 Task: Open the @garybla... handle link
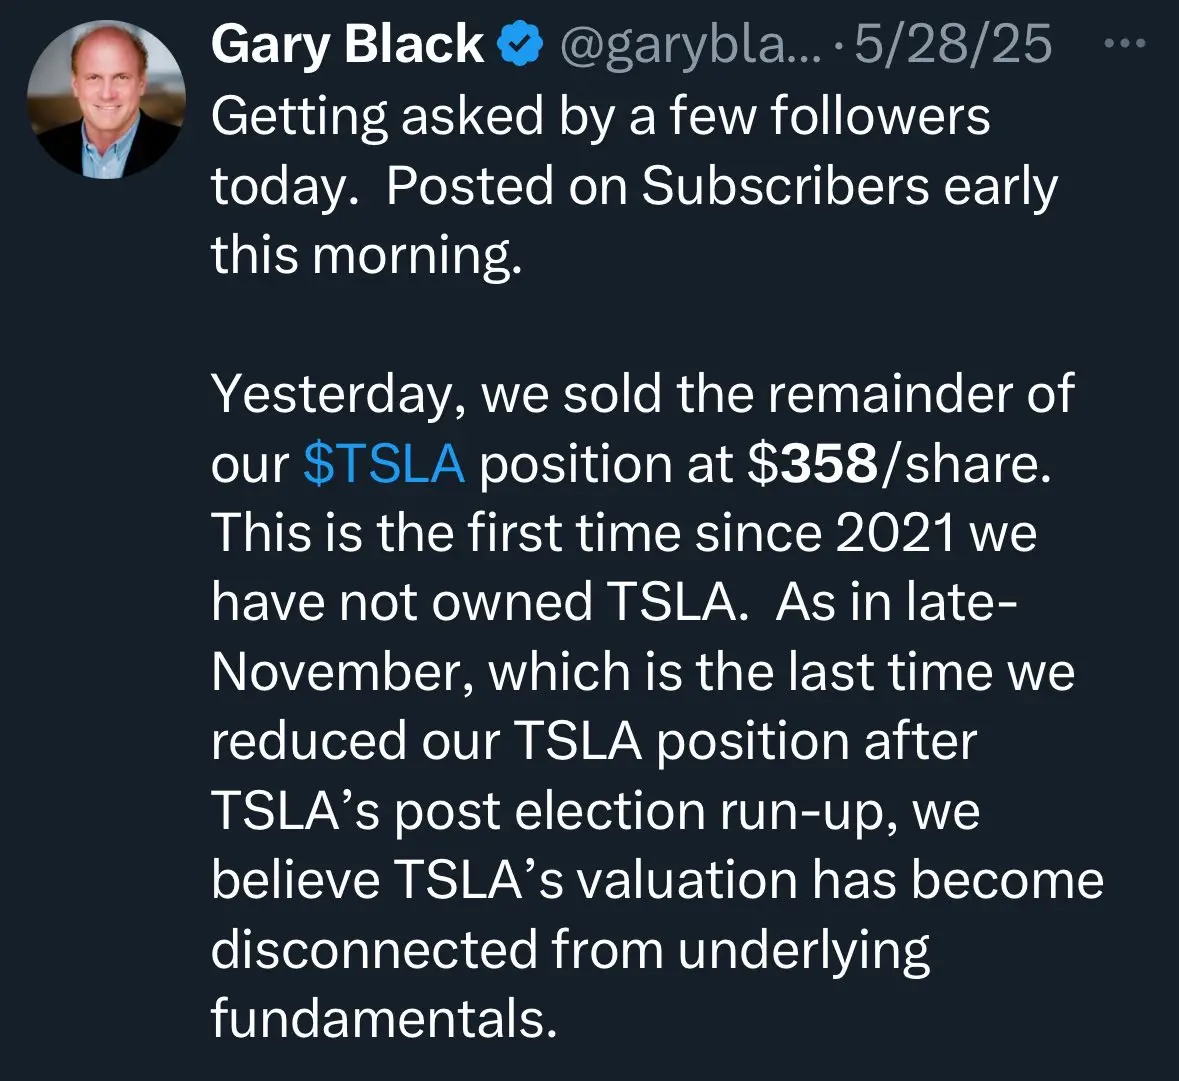point(692,45)
